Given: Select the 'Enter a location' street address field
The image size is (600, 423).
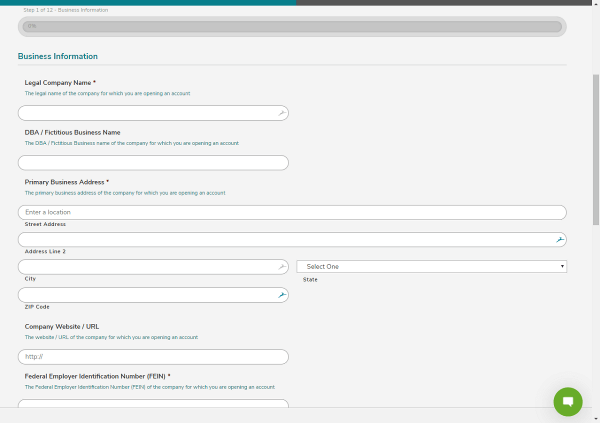Looking at the screenshot, I should click(292, 212).
